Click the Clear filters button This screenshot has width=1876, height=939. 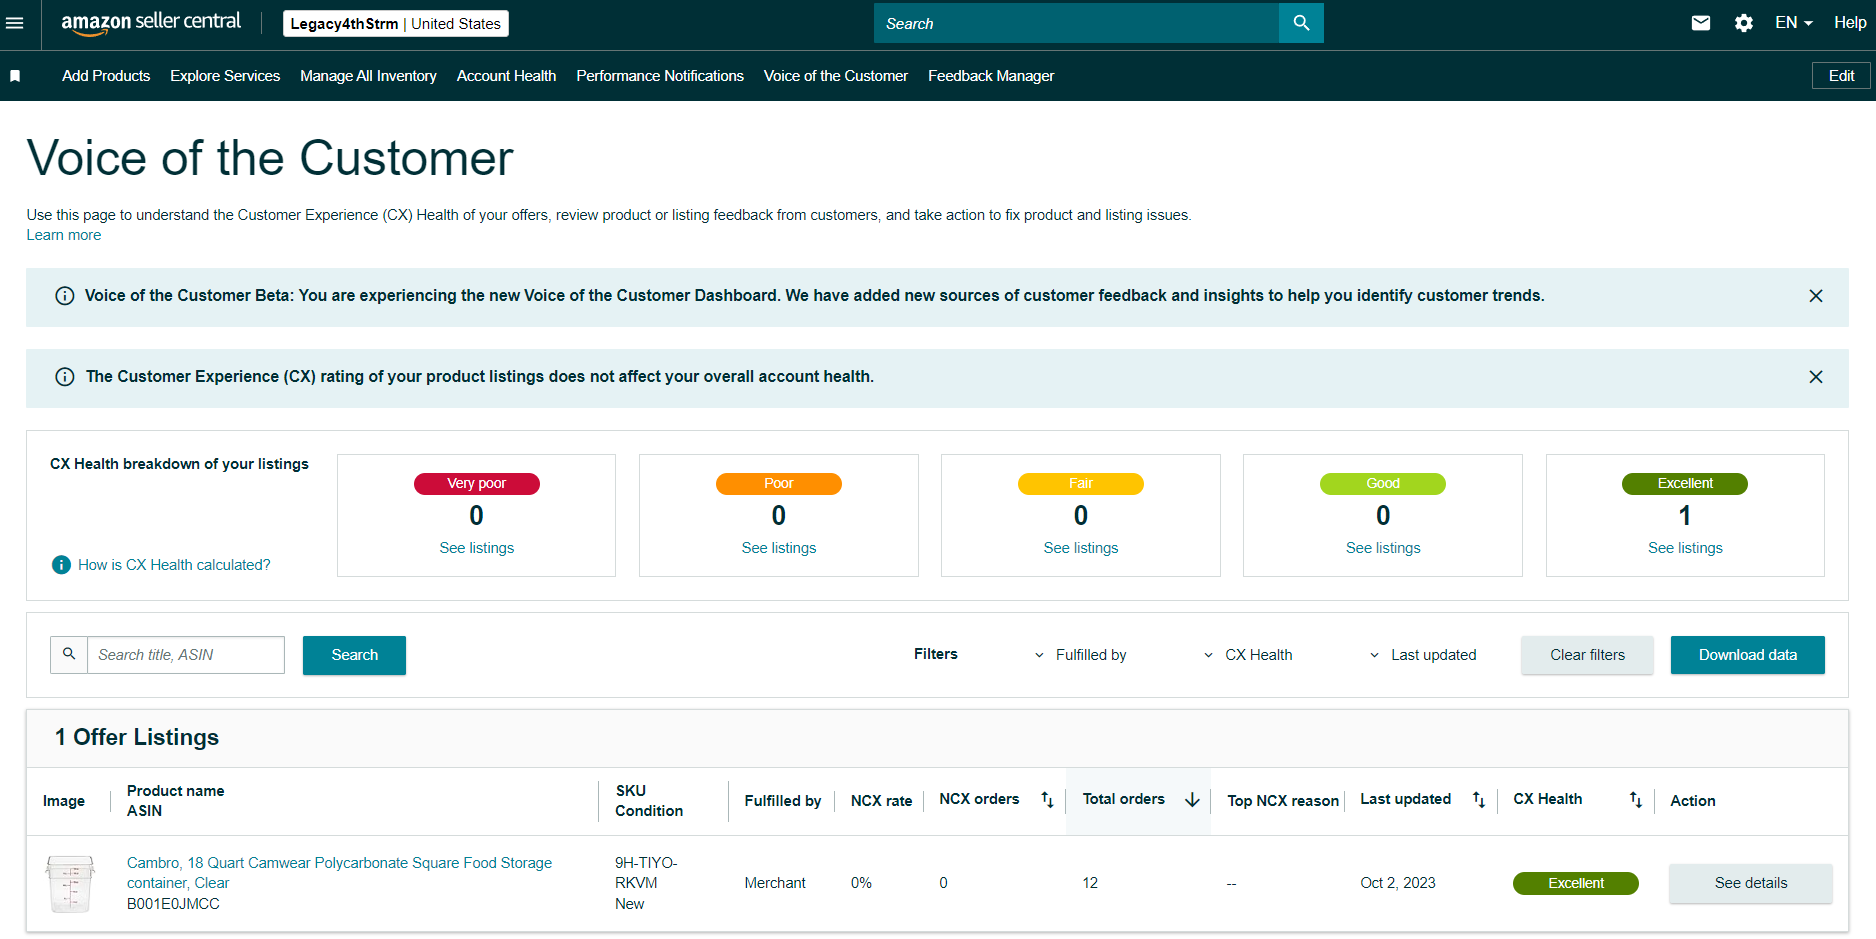[1587, 655]
